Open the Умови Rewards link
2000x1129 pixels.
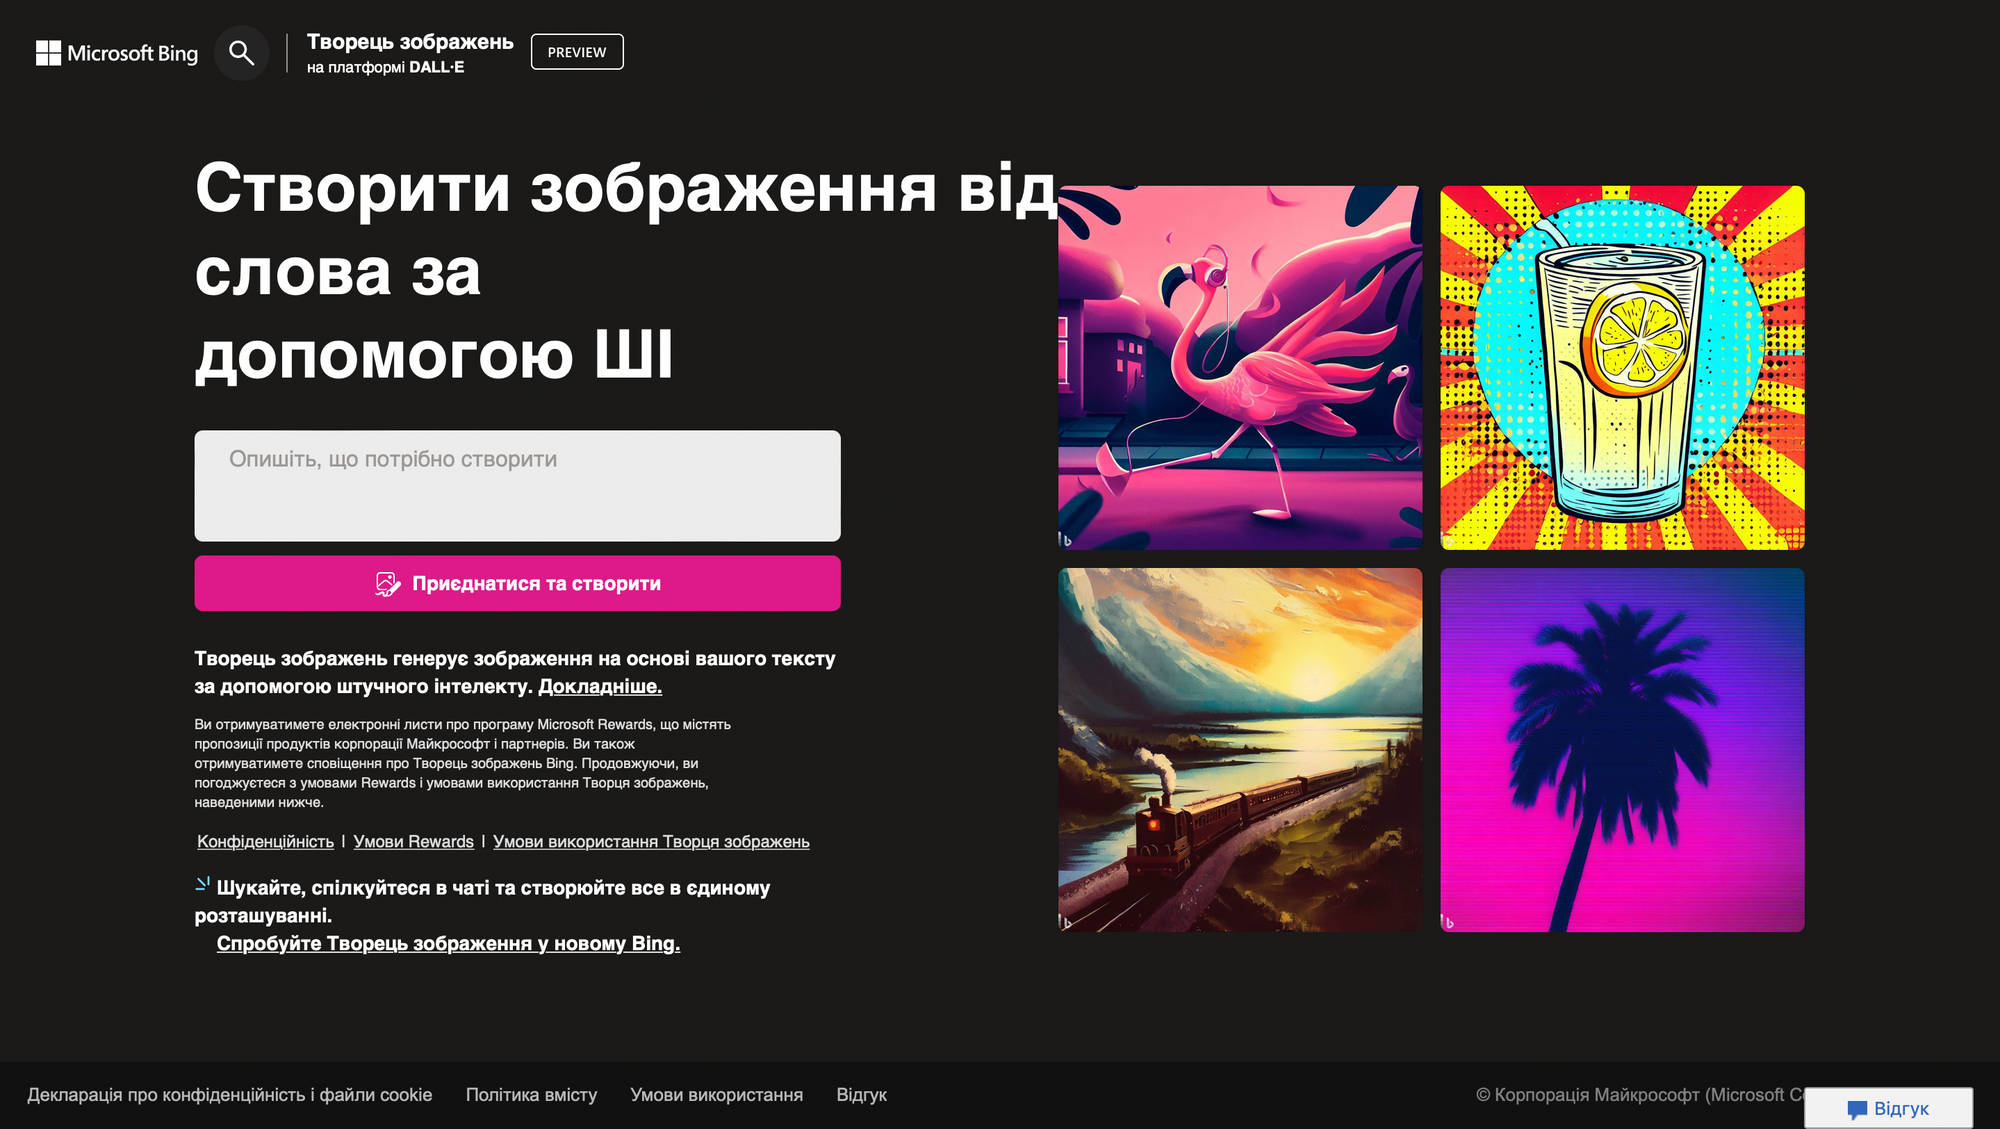pos(413,842)
